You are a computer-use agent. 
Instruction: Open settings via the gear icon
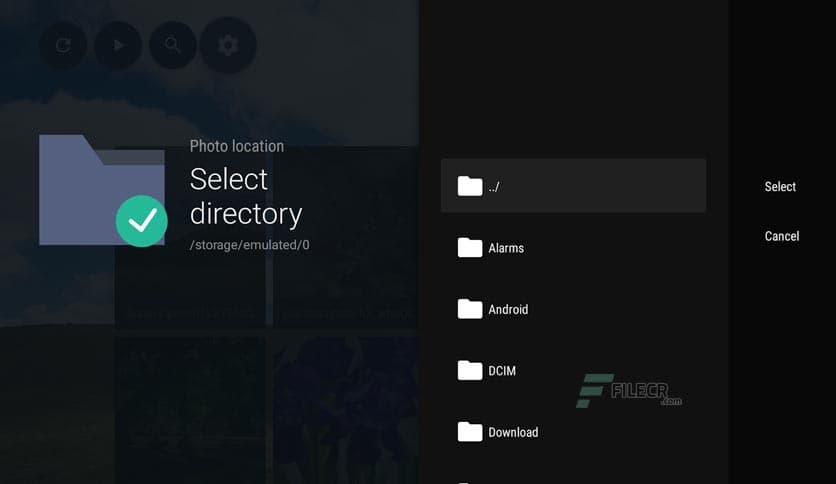click(228, 45)
